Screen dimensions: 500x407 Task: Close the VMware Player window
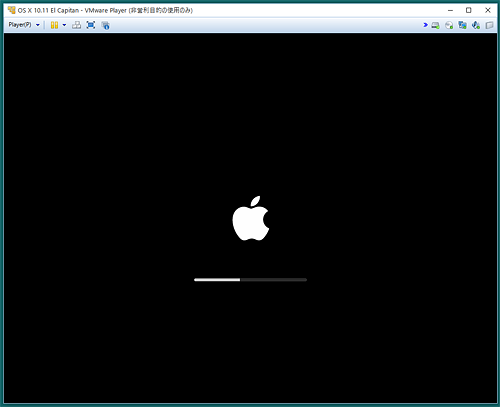click(488, 10)
